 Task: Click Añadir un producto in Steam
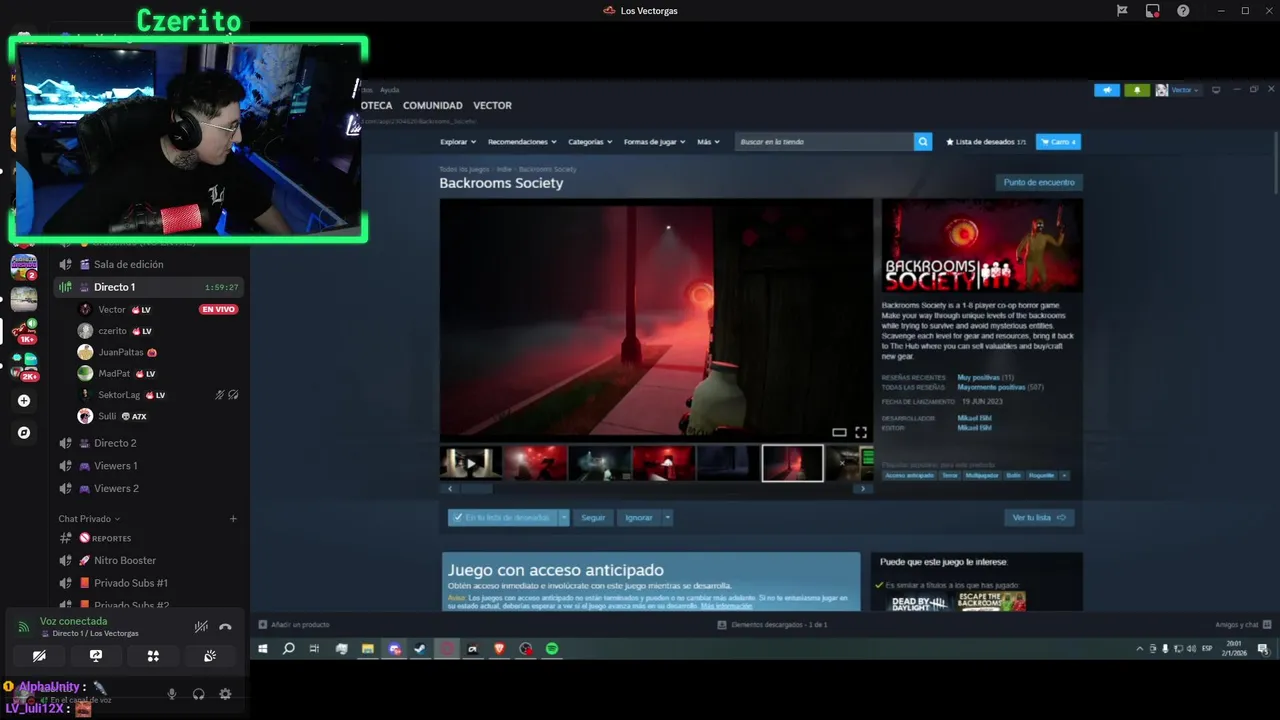click(x=293, y=625)
